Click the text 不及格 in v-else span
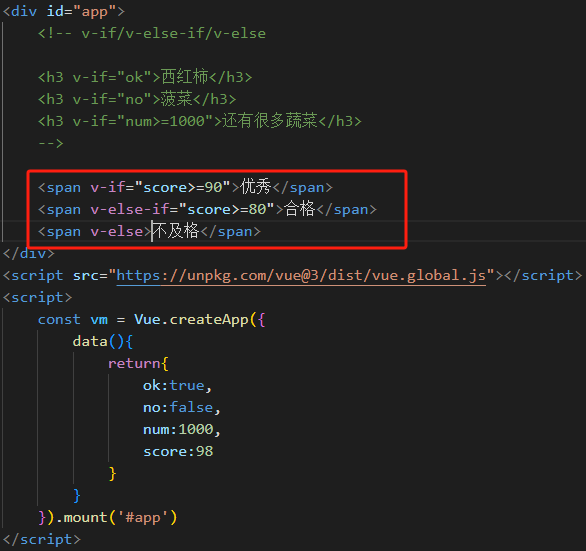Image resolution: width=586 pixels, height=551 pixels. click(x=176, y=231)
